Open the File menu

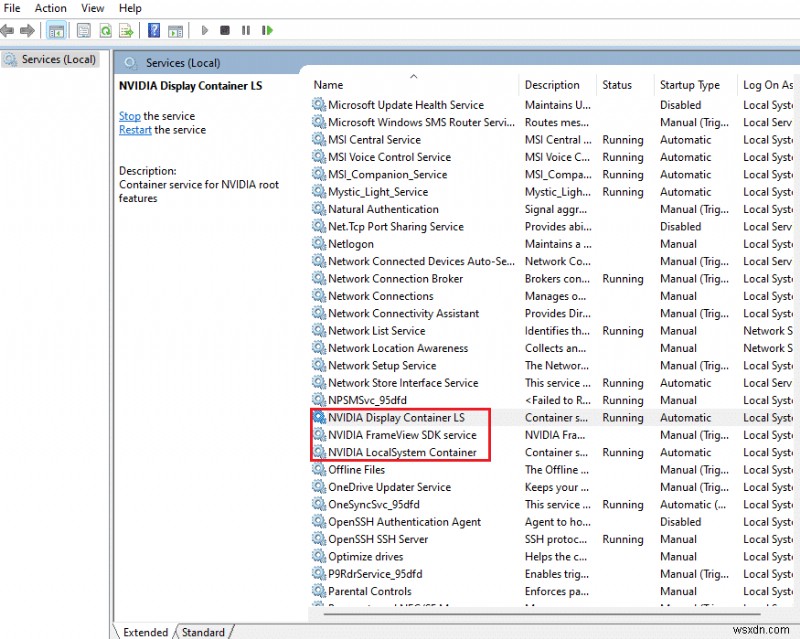click(x=12, y=8)
